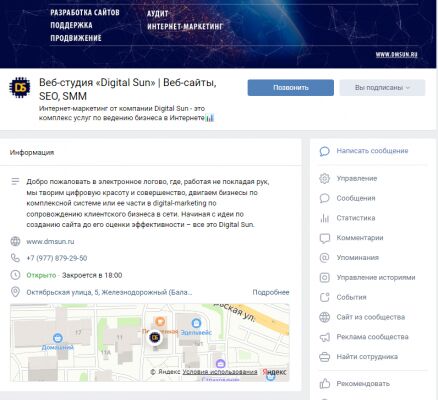Open Найти сотрудника menu item
Image resolution: width=438 pixels, height=400 pixels.
pyautogui.click(x=367, y=357)
